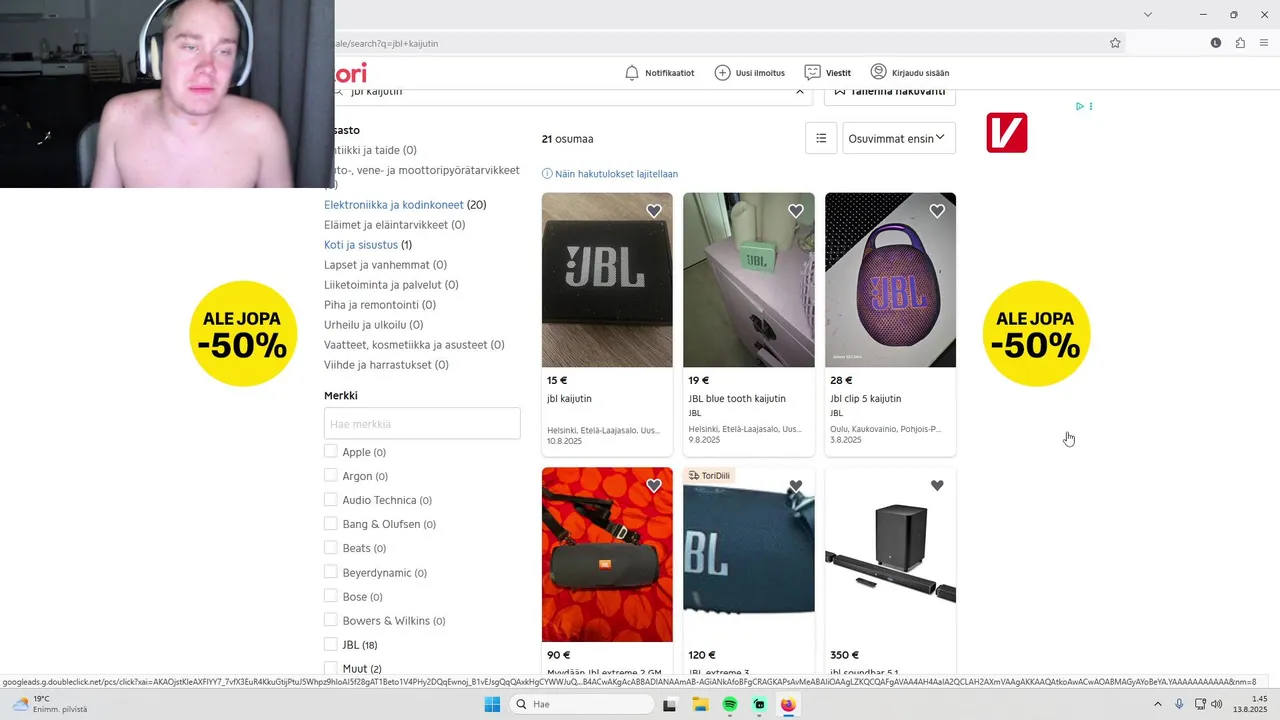The width and height of the screenshot is (1280, 720).
Task: Bookmark this page with the star icon
Action: coord(1115,43)
